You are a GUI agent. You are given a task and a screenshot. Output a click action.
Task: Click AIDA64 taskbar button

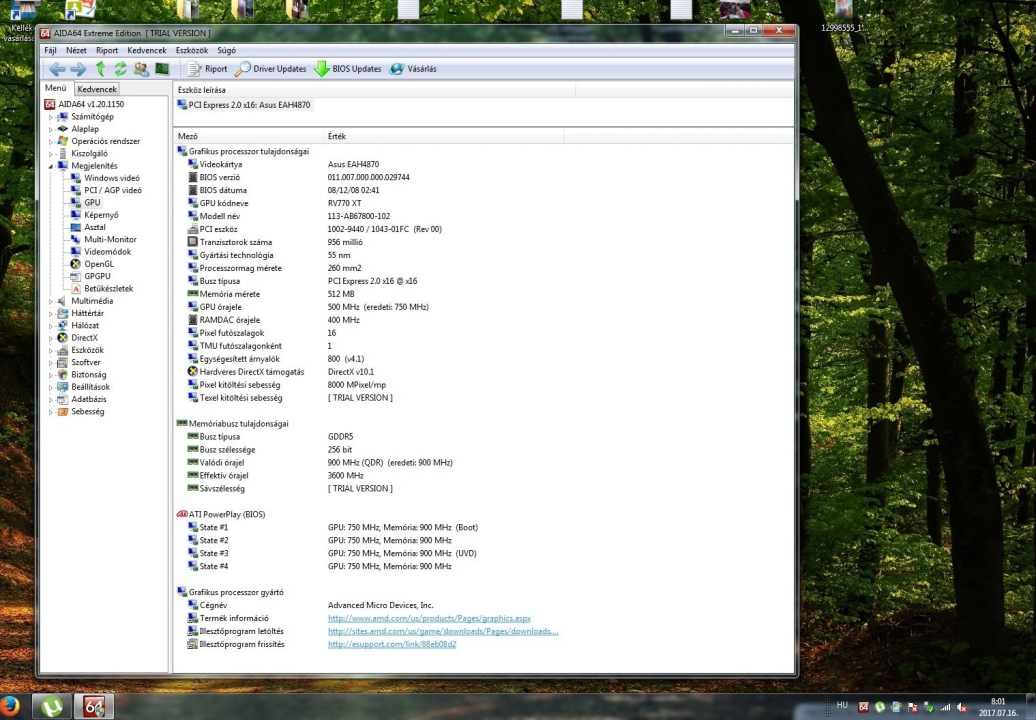[94, 706]
